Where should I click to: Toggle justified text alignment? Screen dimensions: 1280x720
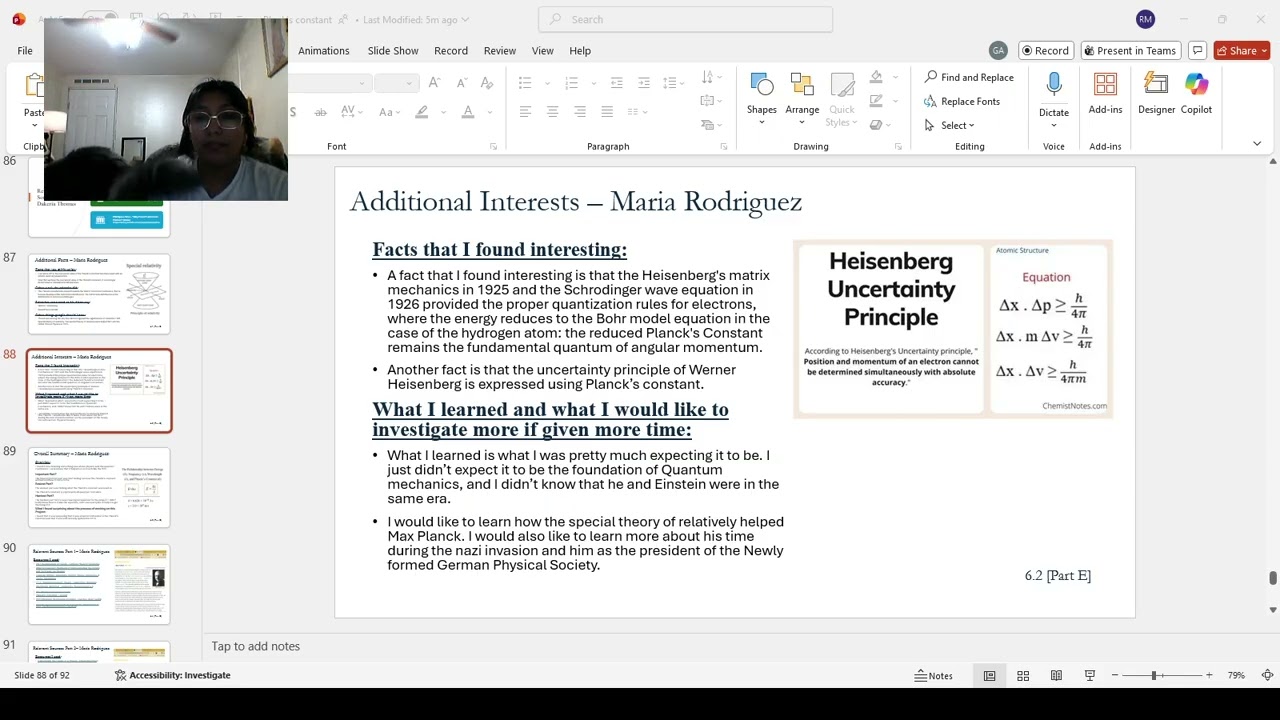(606, 112)
